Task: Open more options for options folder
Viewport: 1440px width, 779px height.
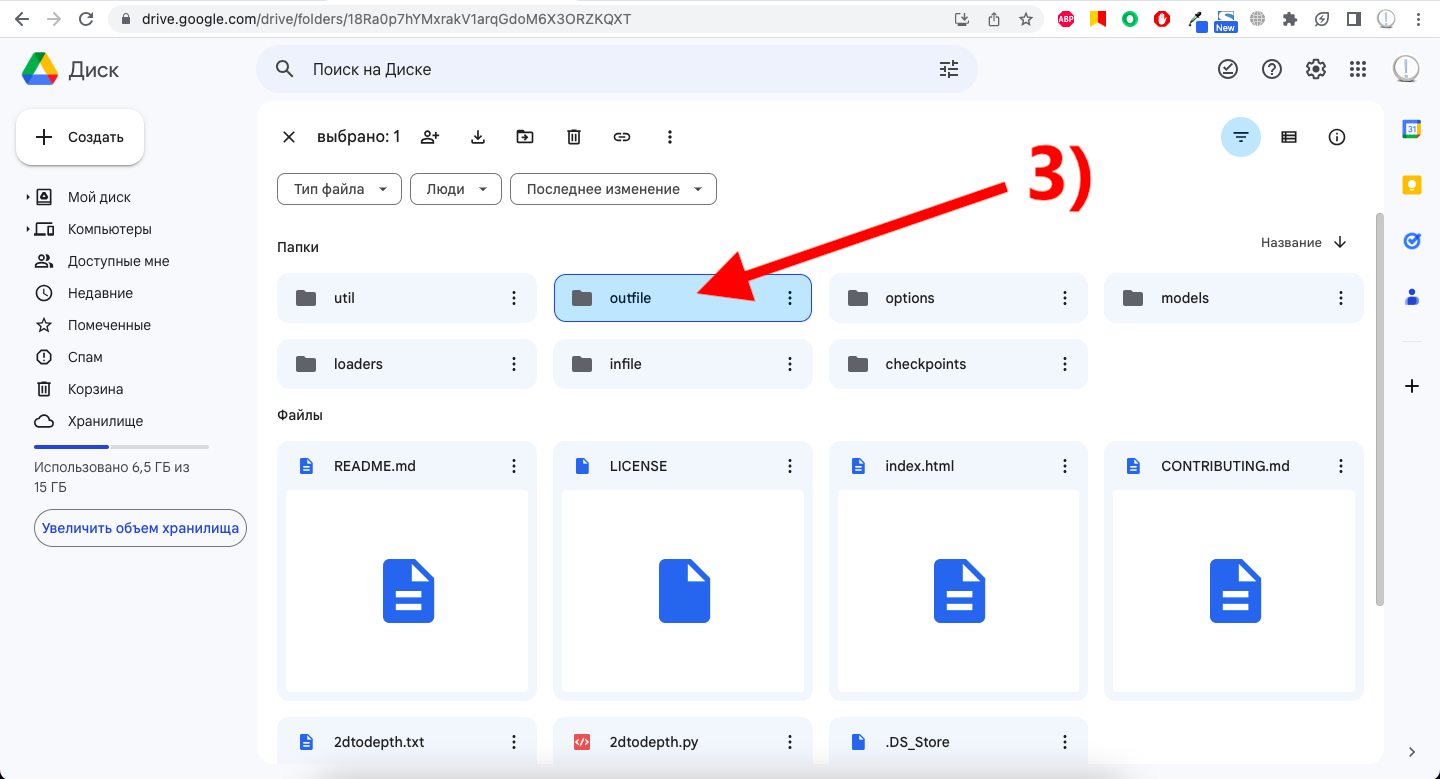Action: (x=1066, y=298)
